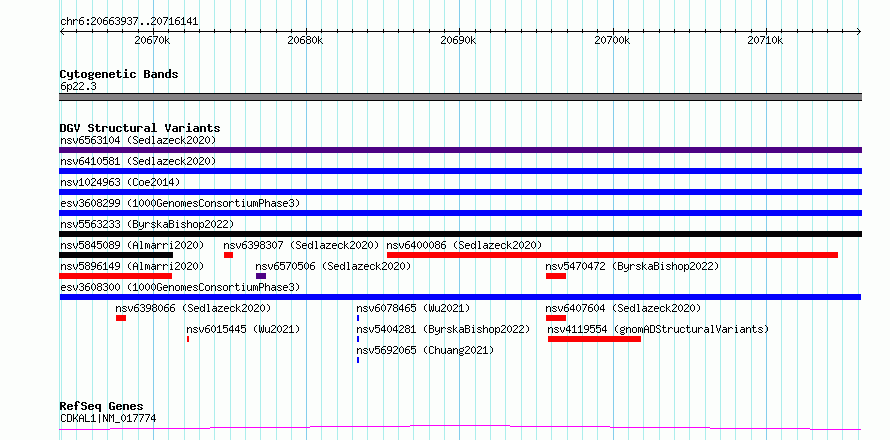Open the nsv5470472 (ByrskaBishop2022) label

tap(632, 266)
